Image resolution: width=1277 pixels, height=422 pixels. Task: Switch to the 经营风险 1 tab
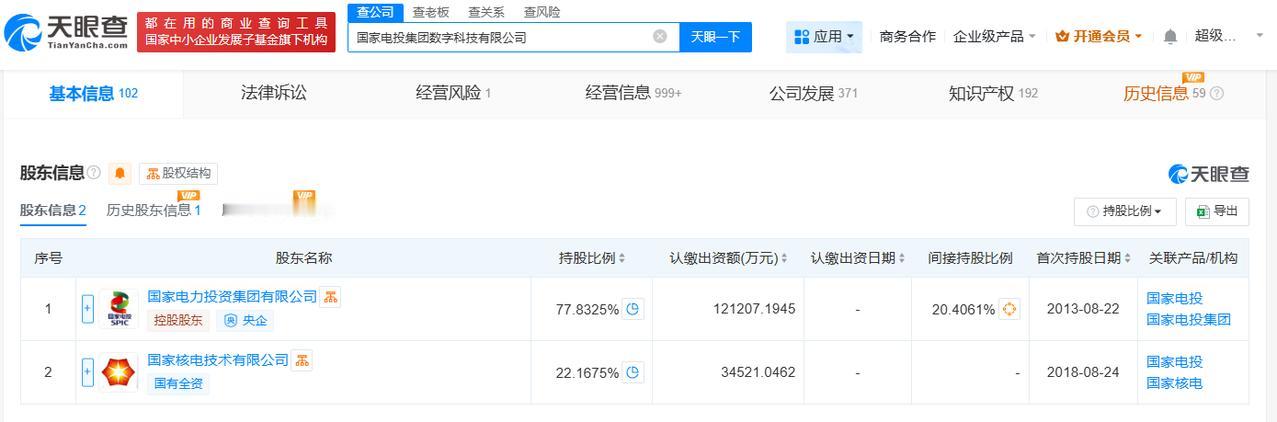(453, 94)
